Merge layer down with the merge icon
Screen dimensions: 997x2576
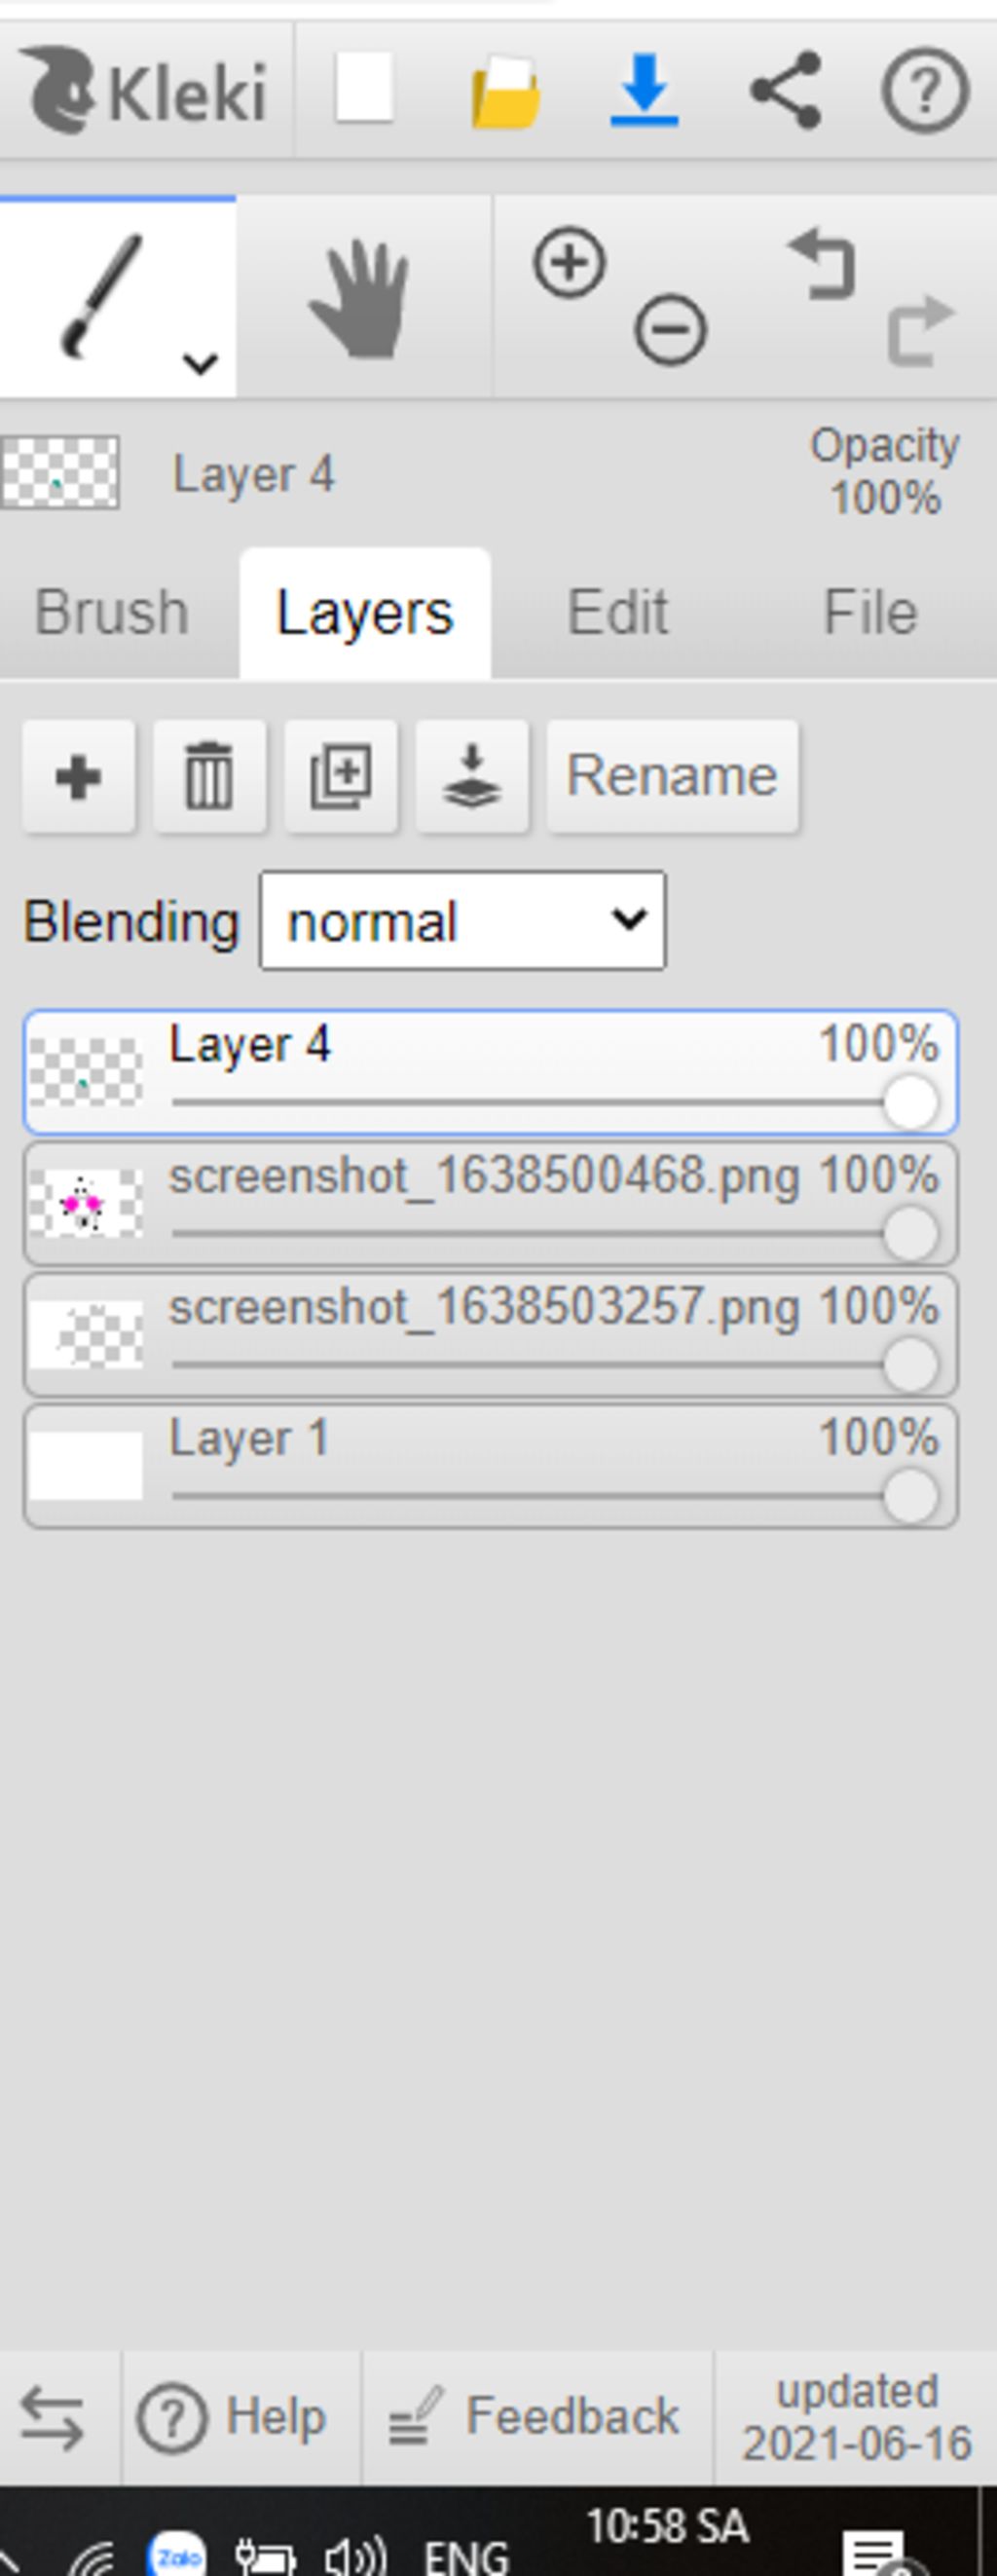472,777
